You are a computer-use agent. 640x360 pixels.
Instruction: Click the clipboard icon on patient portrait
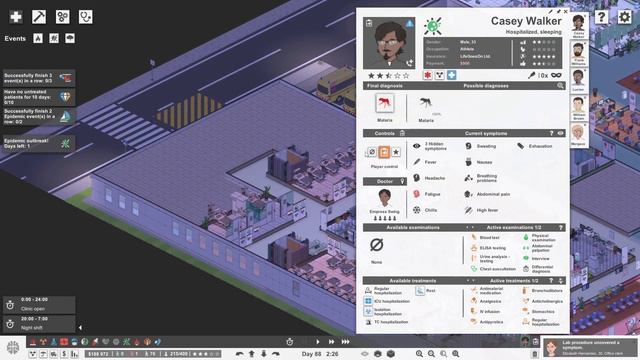pyautogui.click(x=369, y=23)
